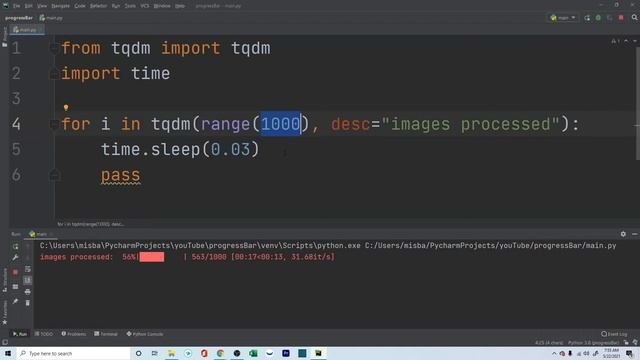The width and height of the screenshot is (640, 360).
Task: Toggle the Favorites tool window star button
Action: [x=4, y=313]
